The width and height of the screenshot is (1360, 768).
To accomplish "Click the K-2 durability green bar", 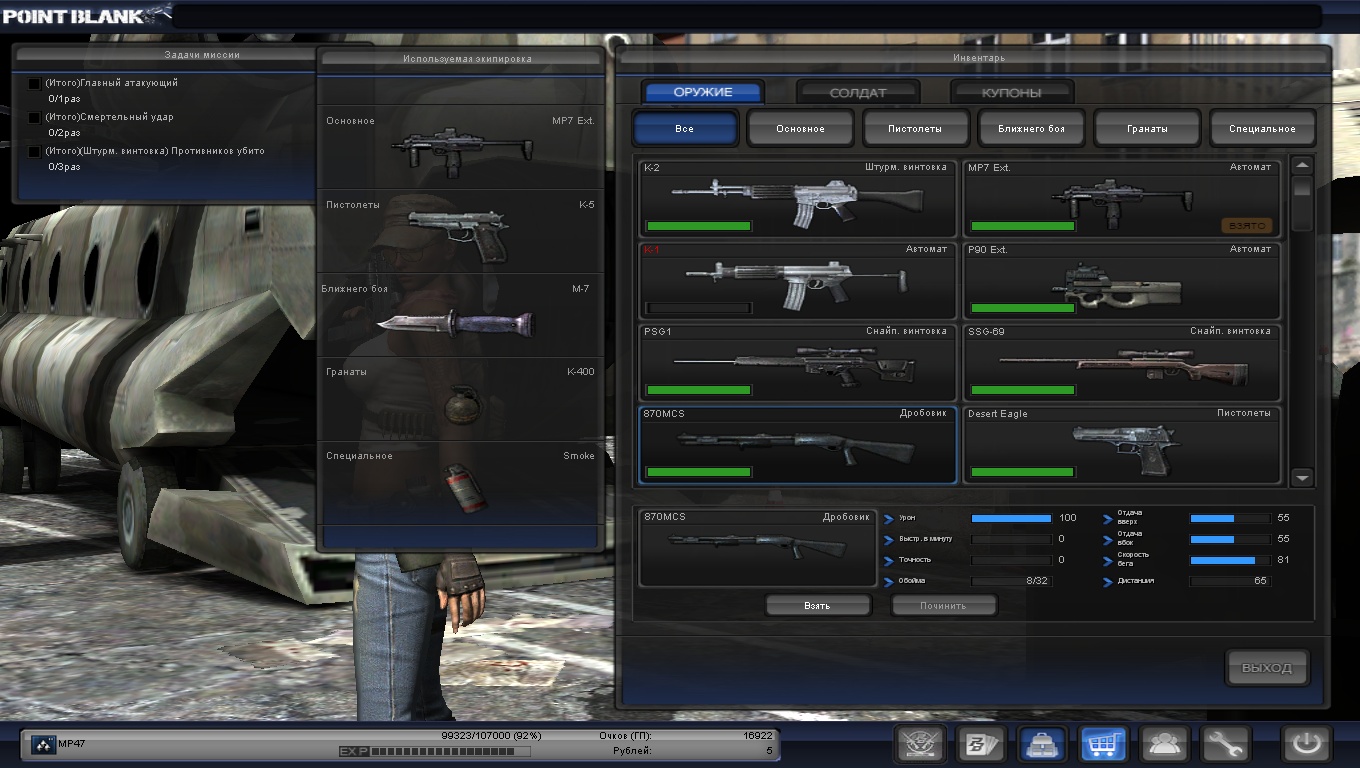I will 698,226.
